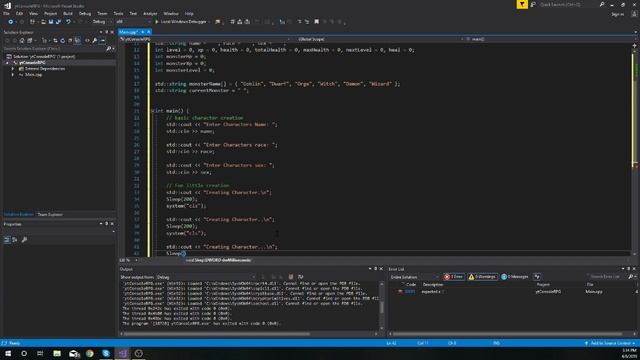Open Show output from Debug dropdown
Image resolution: width=640 pixels, height=360 pixels.
pyautogui.click(x=206, y=277)
